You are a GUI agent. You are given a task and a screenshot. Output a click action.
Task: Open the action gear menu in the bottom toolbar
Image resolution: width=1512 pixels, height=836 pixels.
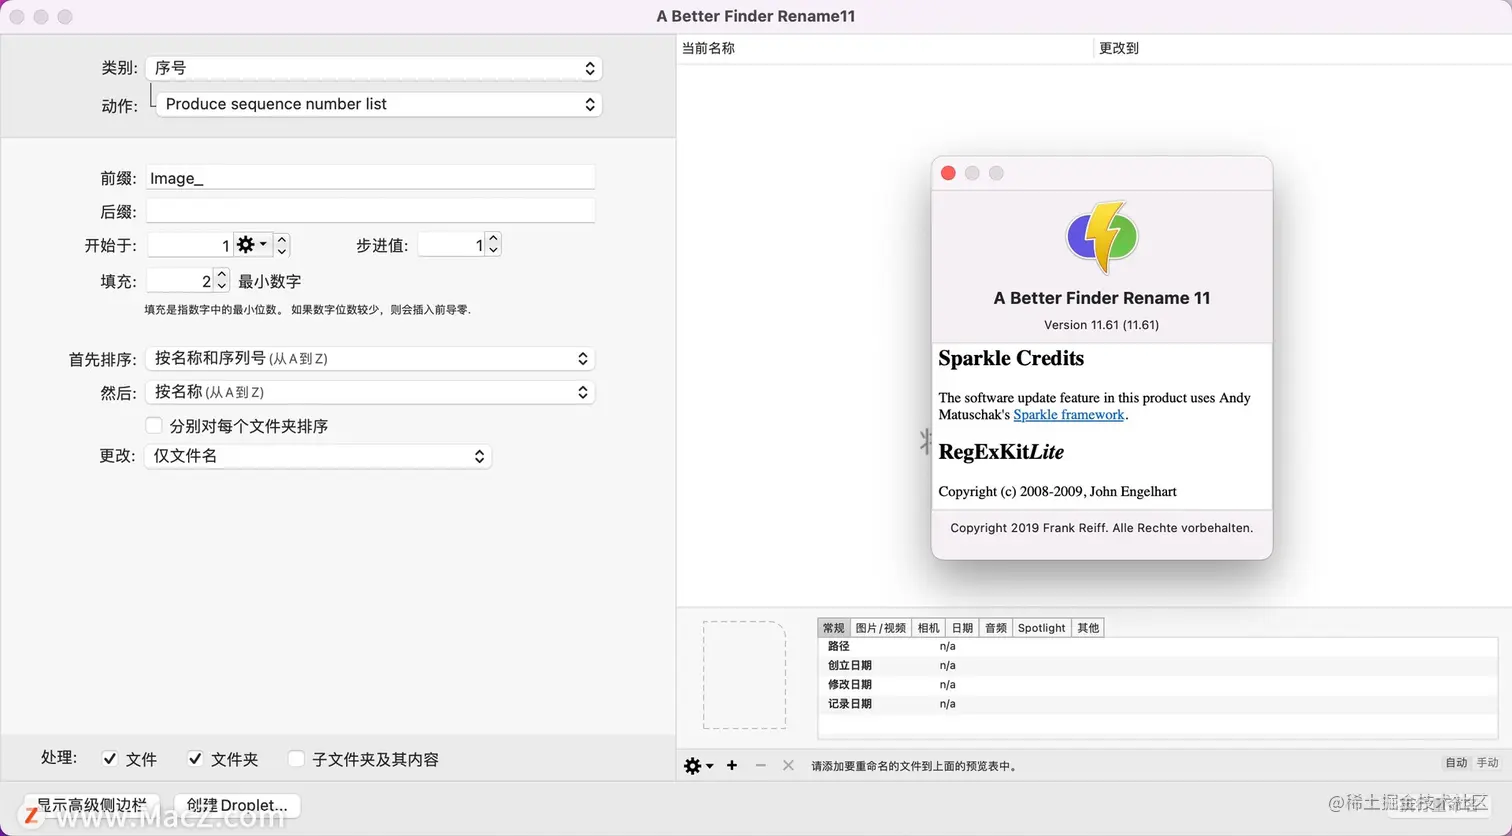pos(692,765)
